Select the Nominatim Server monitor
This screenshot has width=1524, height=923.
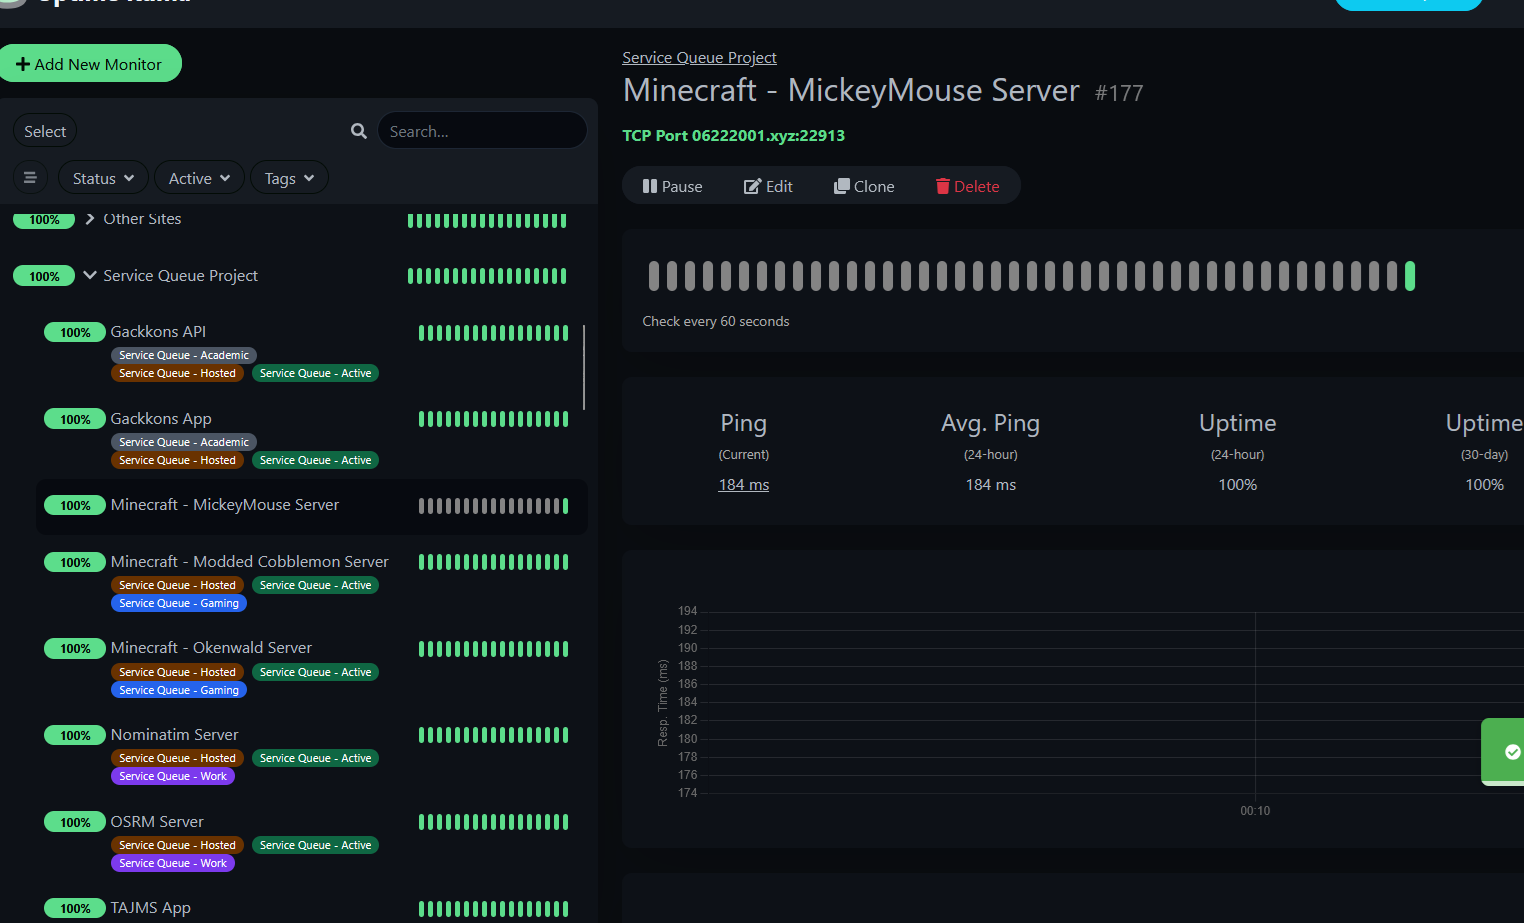tap(175, 735)
